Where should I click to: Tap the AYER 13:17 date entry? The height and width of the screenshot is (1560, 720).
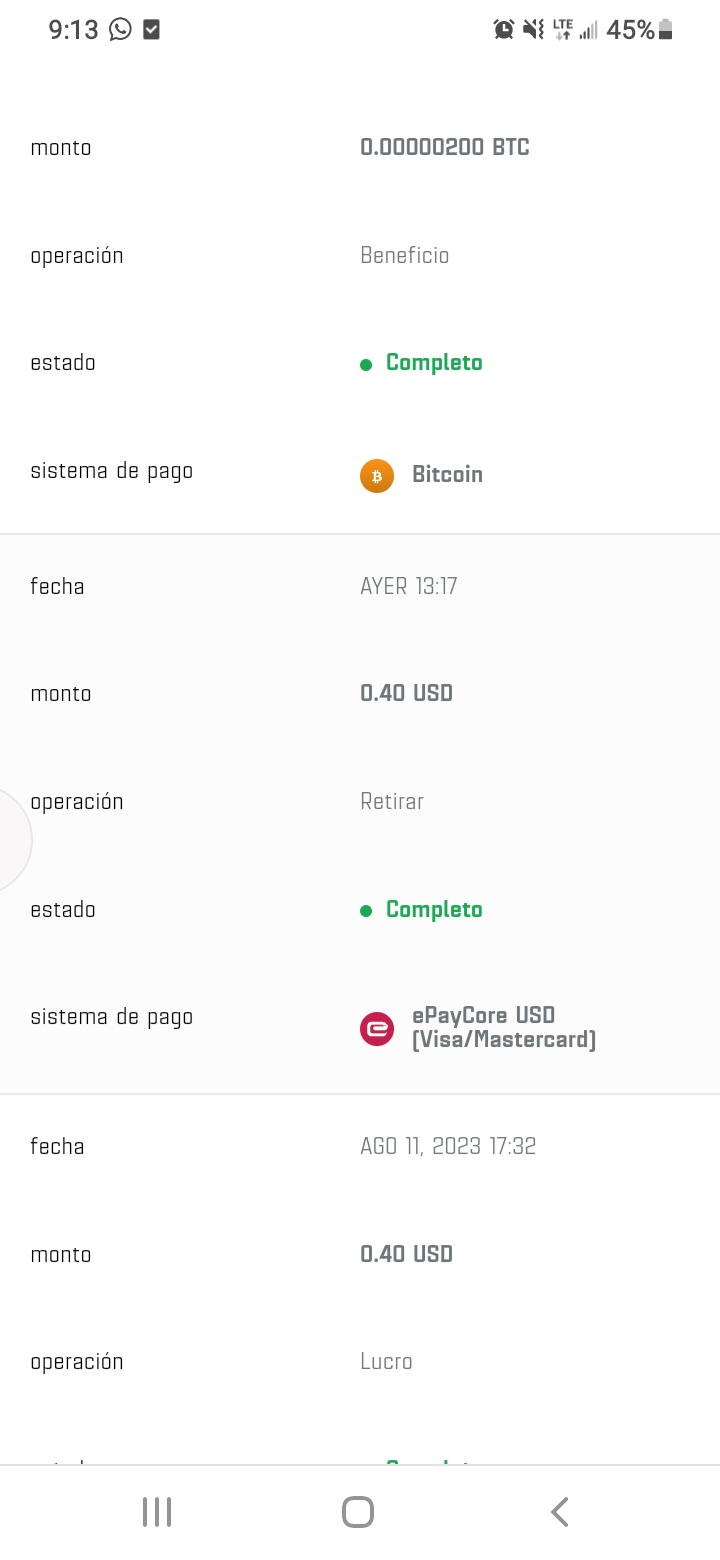(x=409, y=587)
